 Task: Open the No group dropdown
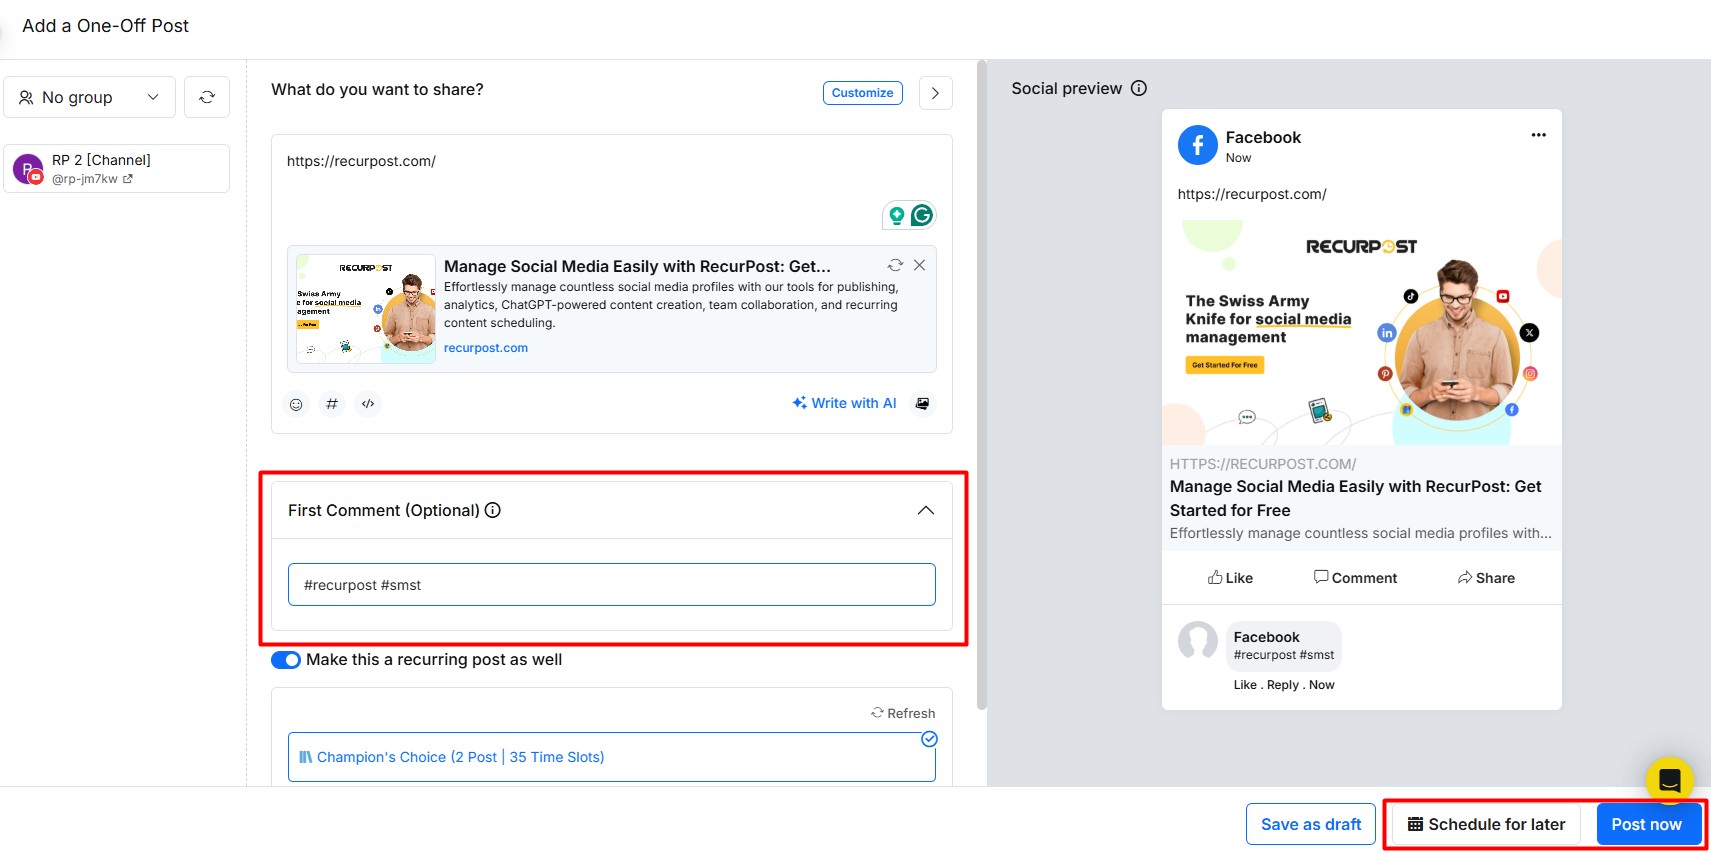point(89,97)
